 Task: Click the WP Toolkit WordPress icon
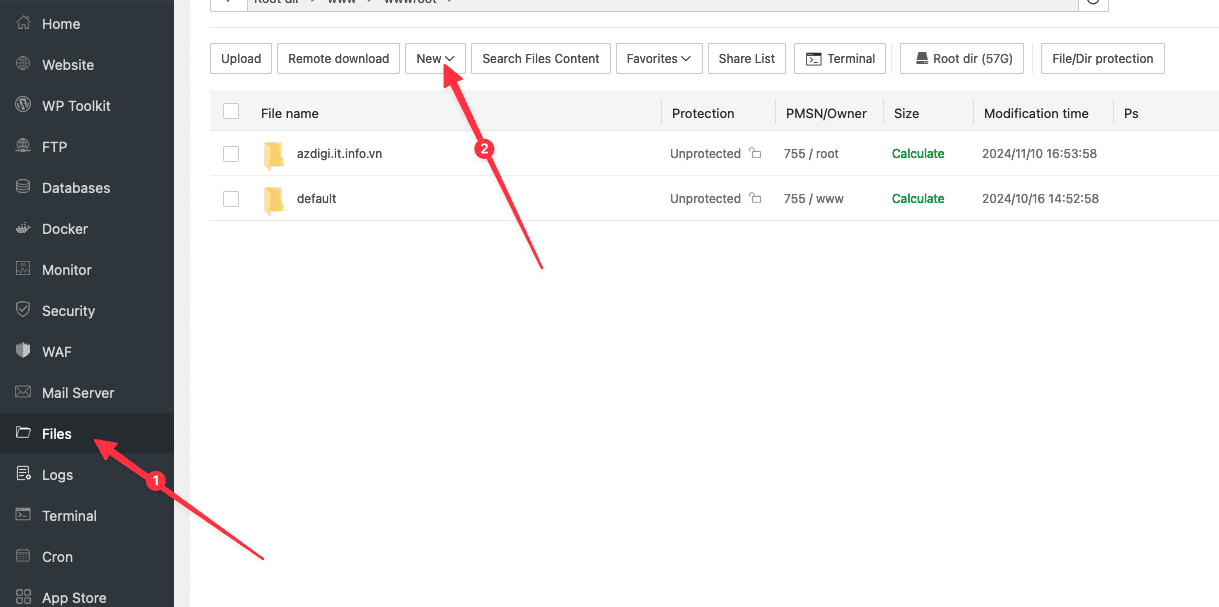23,106
